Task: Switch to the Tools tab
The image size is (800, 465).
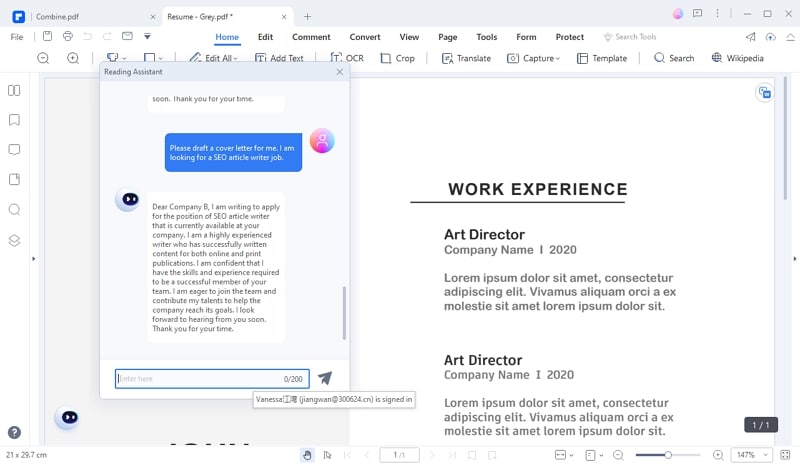Action: pos(487,37)
